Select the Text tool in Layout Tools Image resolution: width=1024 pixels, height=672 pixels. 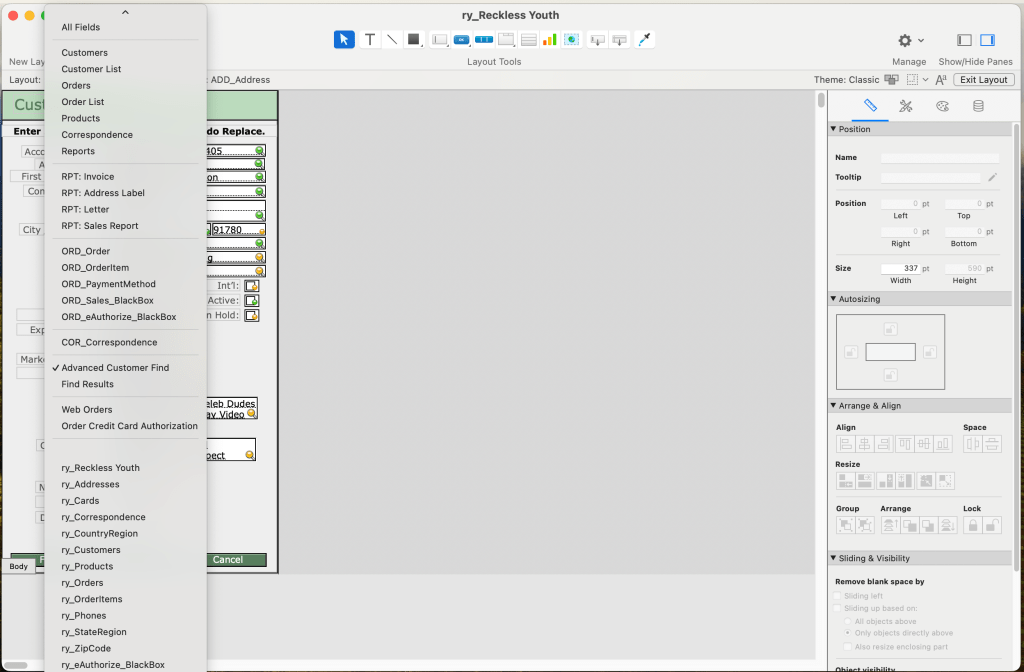coord(370,40)
